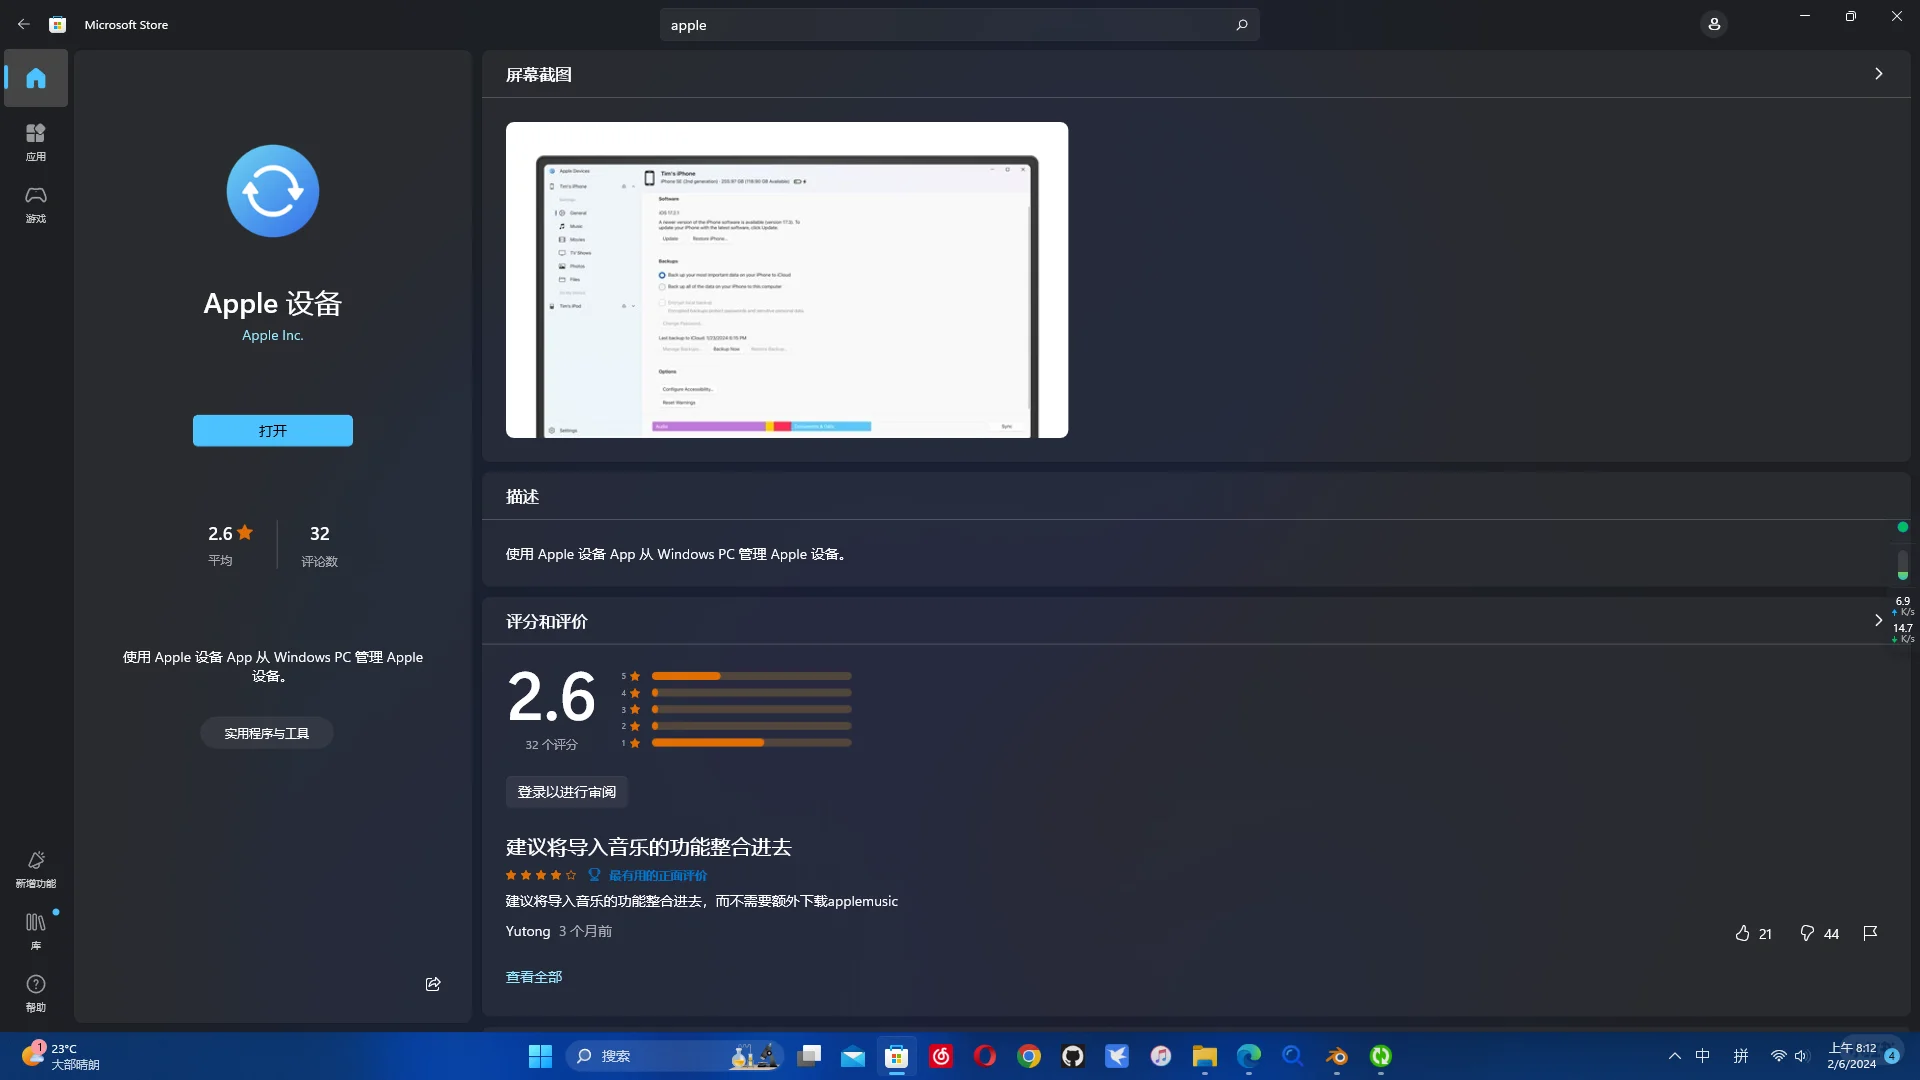
Task: Select the Home icon in the sidebar
Action: coord(35,78)
